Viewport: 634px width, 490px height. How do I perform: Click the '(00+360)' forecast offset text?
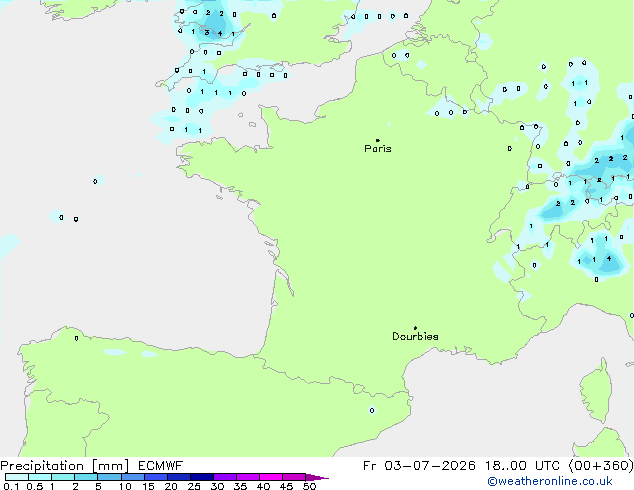[x=601, y=466]
